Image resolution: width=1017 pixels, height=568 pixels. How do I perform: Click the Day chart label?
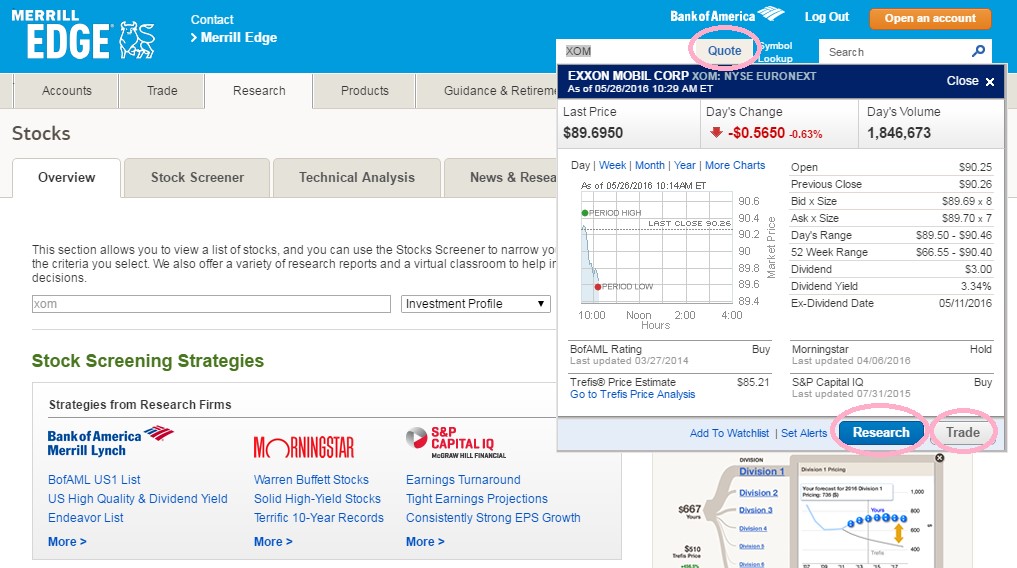point(580,165)
